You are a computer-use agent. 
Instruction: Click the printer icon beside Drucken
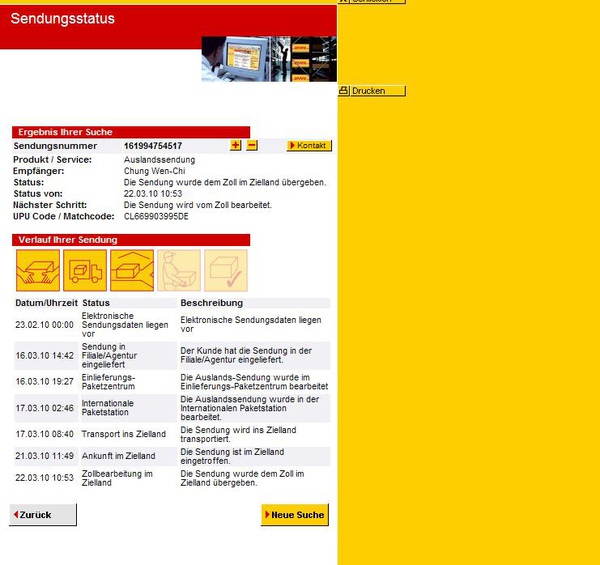coord(344,91)
